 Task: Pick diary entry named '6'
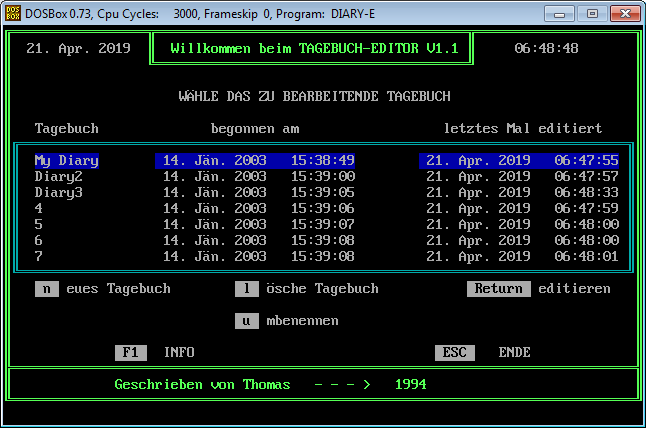point(39,240)
